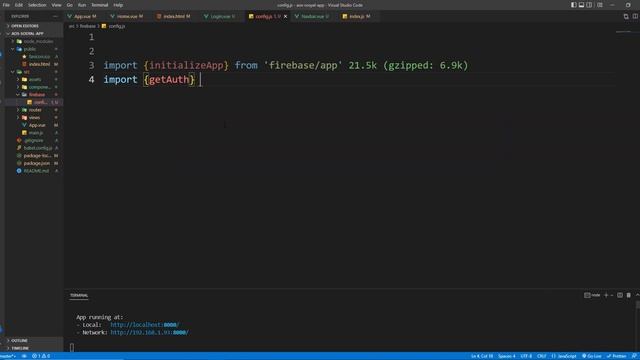Switch to the index.js editor tab
Viewport: 640px width, 360px height.
pos(357,16)
